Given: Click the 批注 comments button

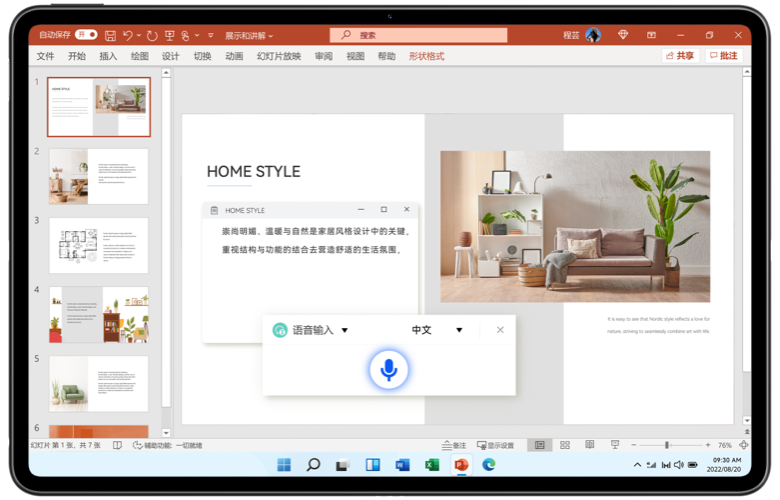Looking at the screenshot, I should pos(724,56).
